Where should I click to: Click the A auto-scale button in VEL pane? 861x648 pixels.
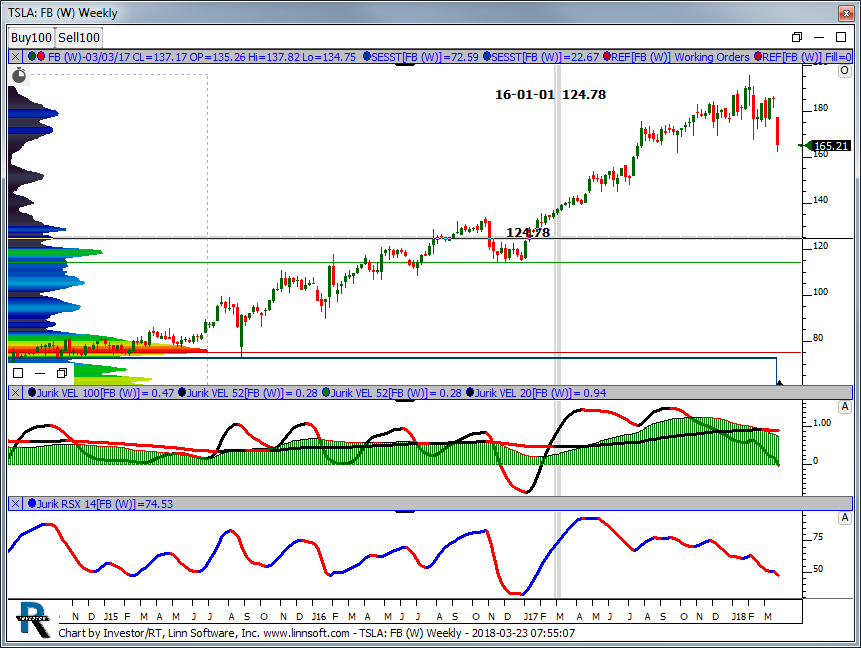[845, 407]
